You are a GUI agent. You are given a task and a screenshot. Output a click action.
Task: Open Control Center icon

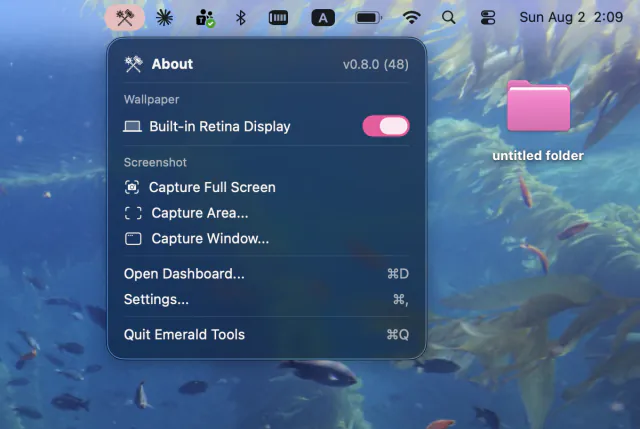(488, 18)
